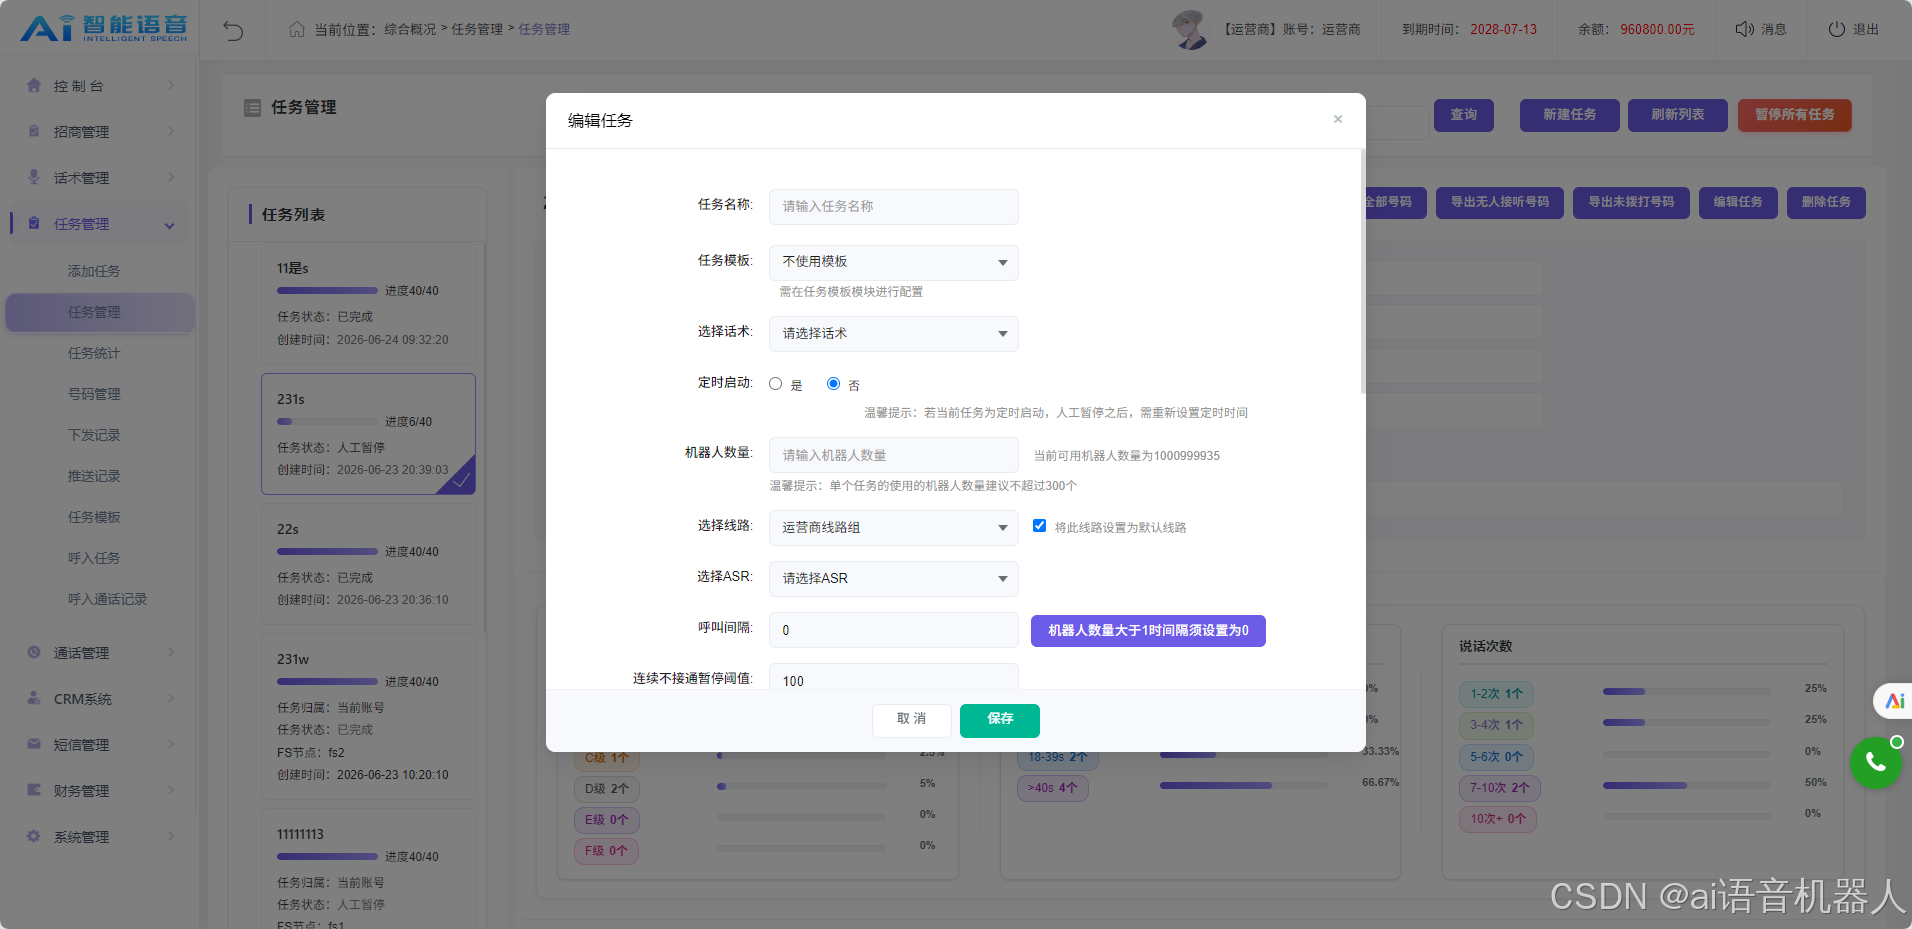The image size is (1912, 929).
Task: Expand the 通话管理 sidebar chevron
Action: point(171,653)
